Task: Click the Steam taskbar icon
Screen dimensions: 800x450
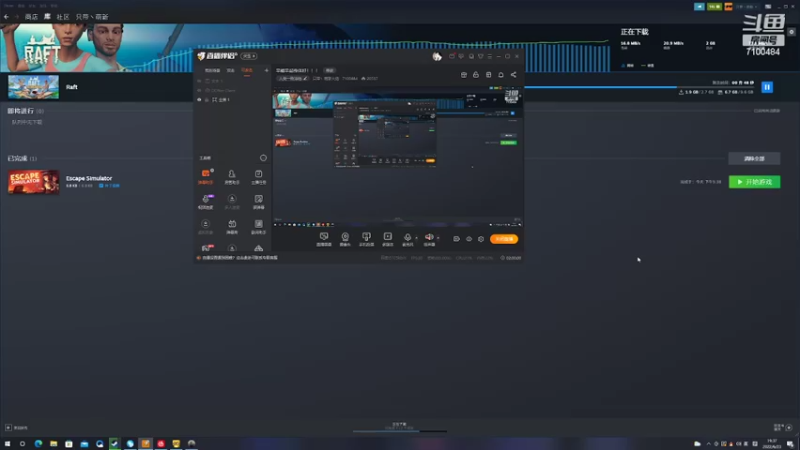Action: click(114, 444)
